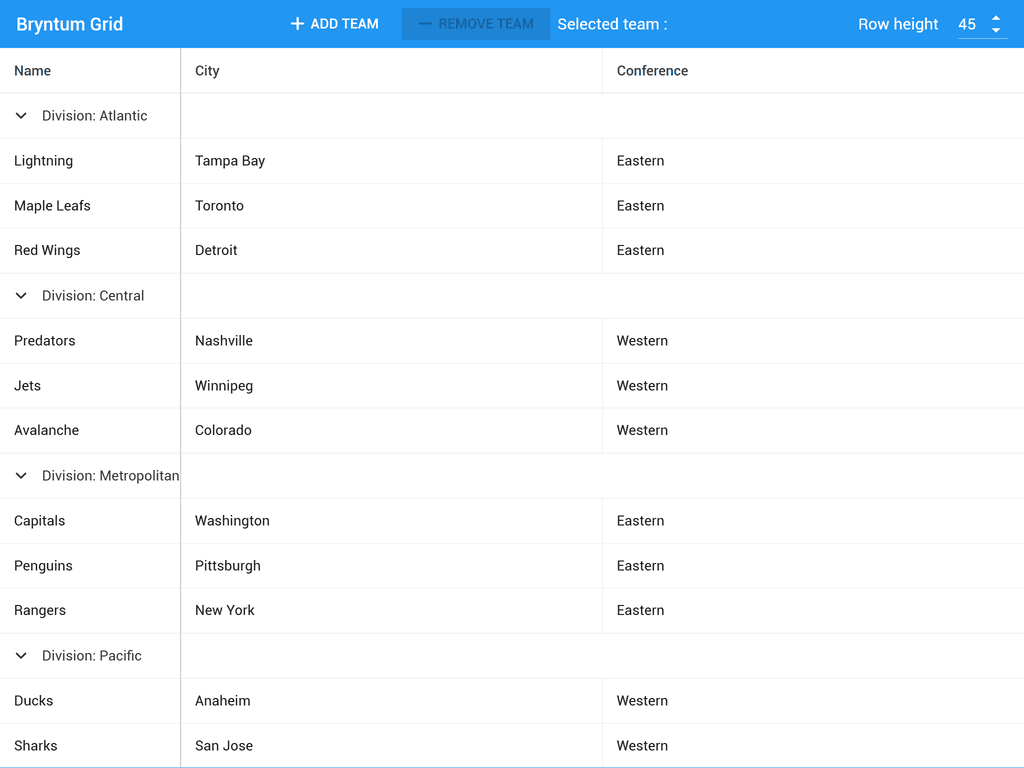Sort the grid by the Name column
This screenshot has height=768, width=1024.
pyautogui.click(x=32, y=70)
